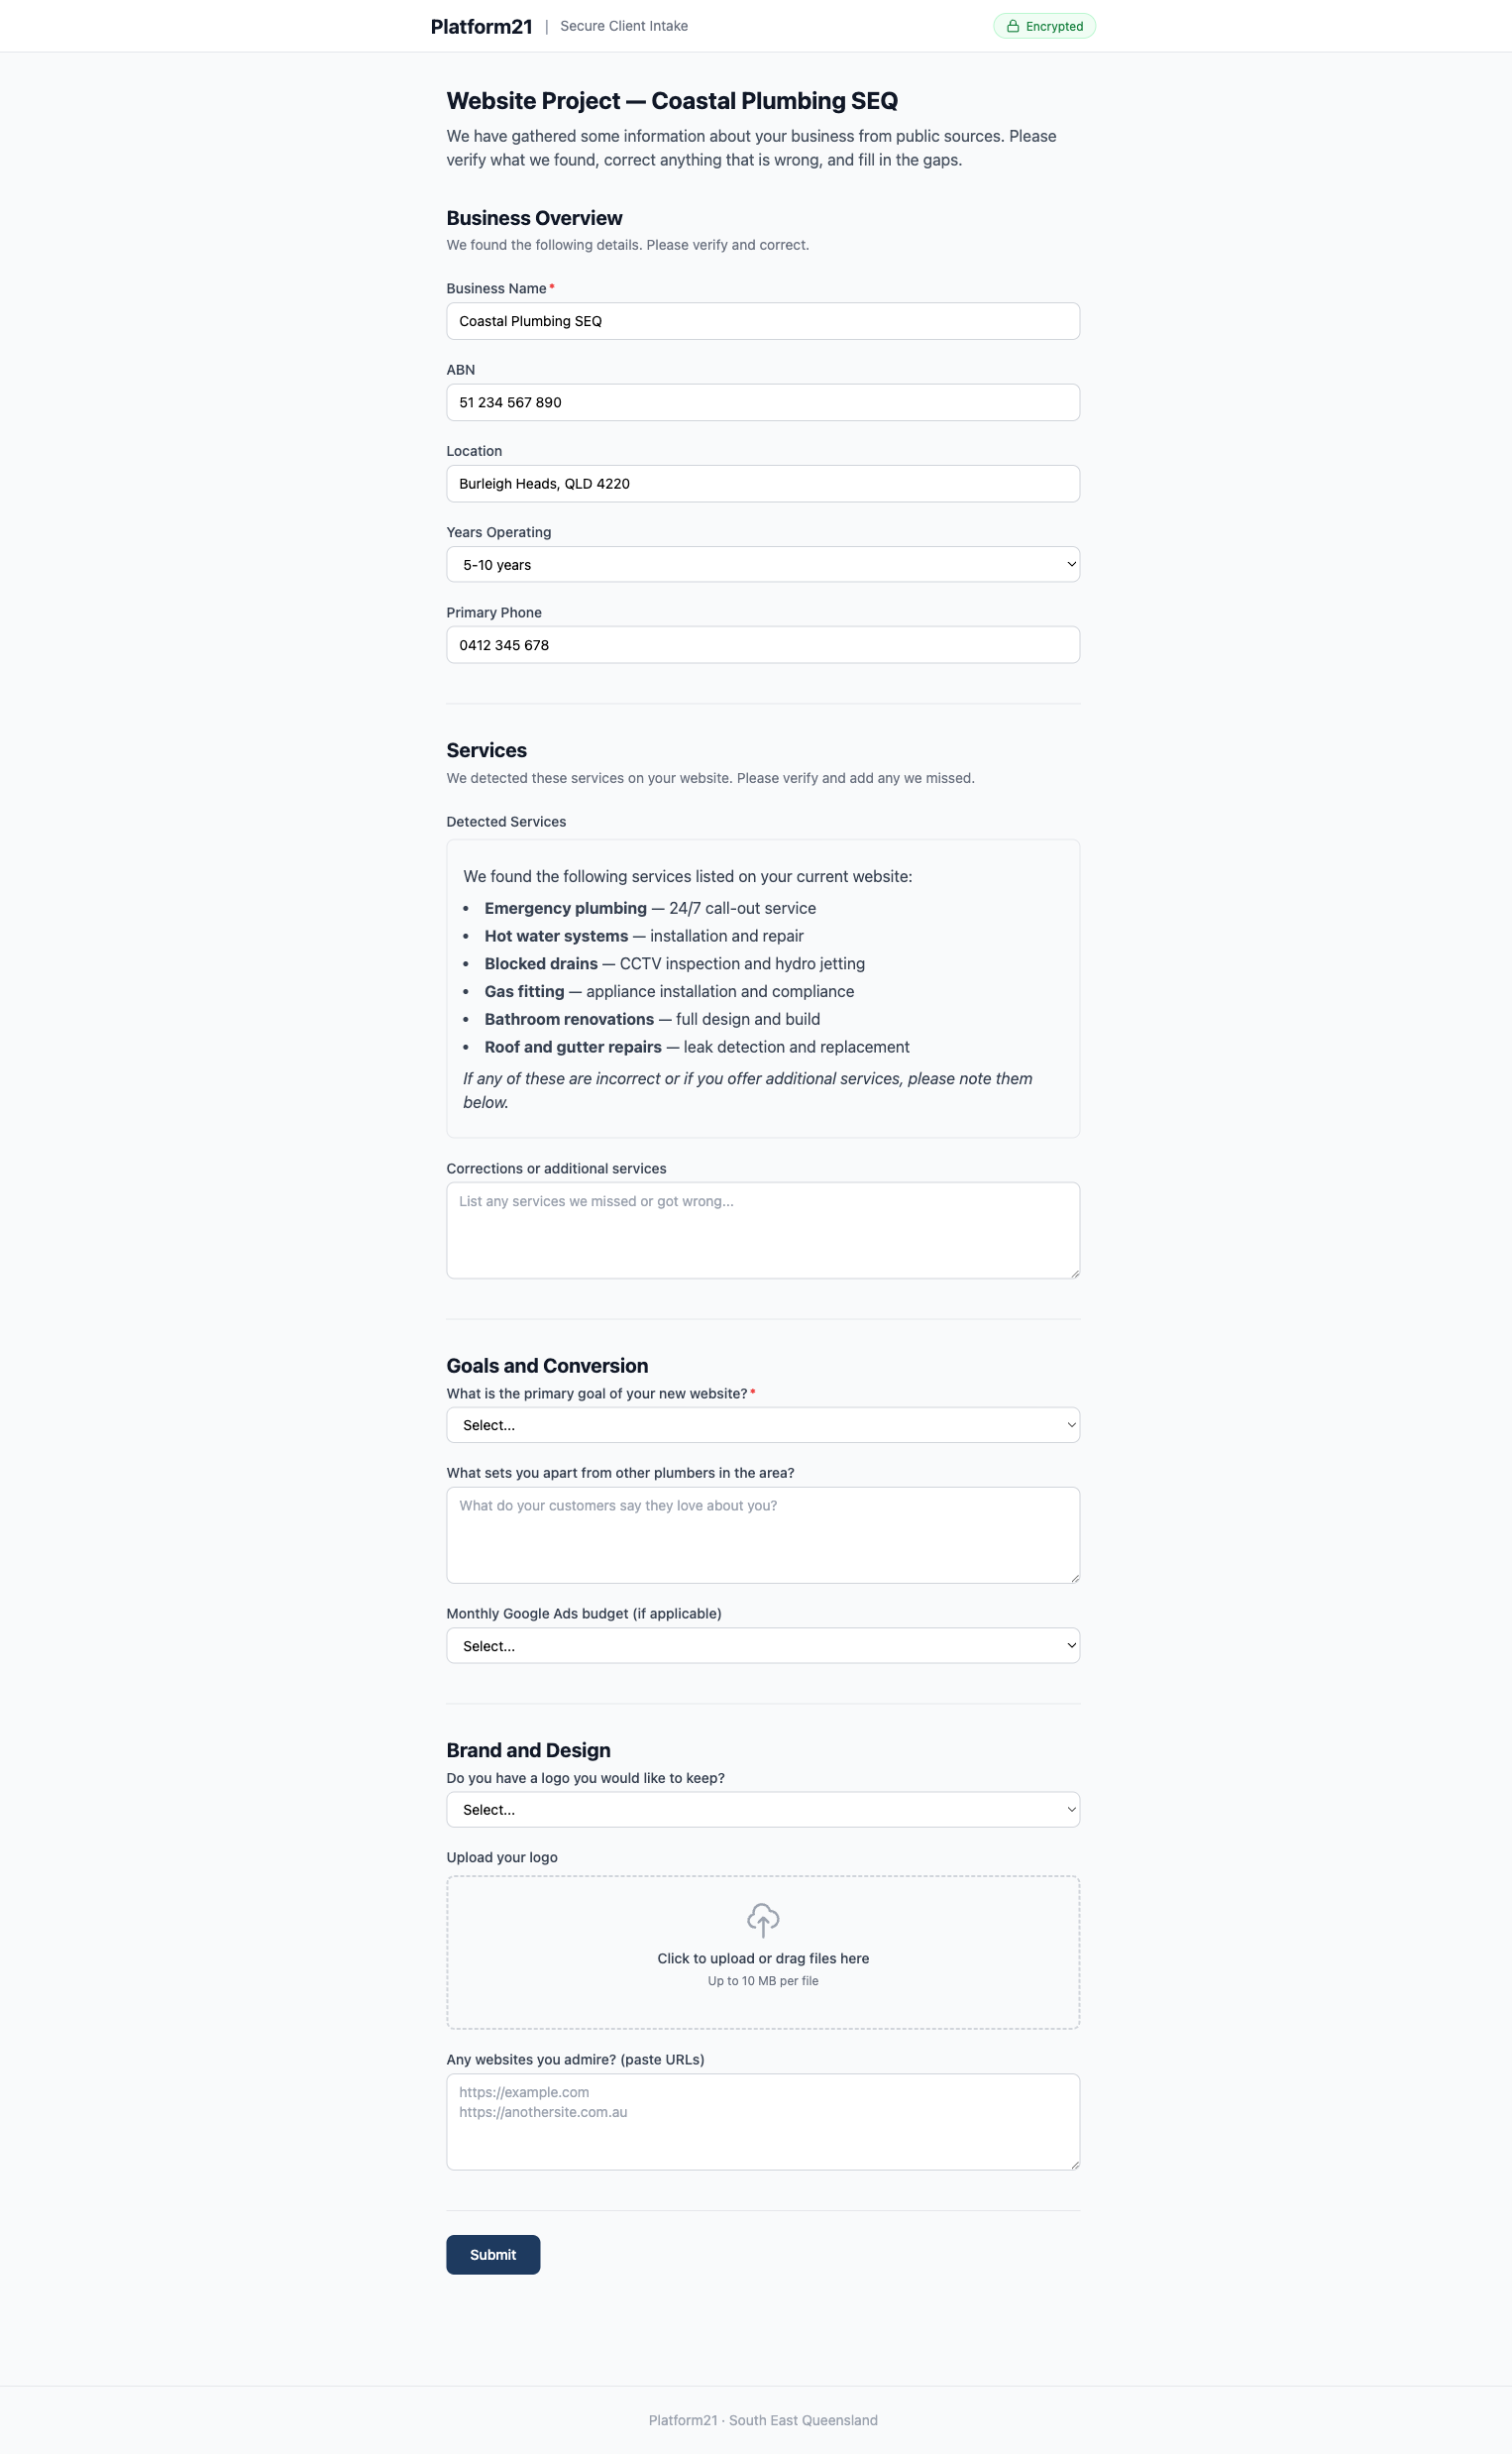Click the Location input field
Screen dimensions: 1512x2454
tap(763, 483)
